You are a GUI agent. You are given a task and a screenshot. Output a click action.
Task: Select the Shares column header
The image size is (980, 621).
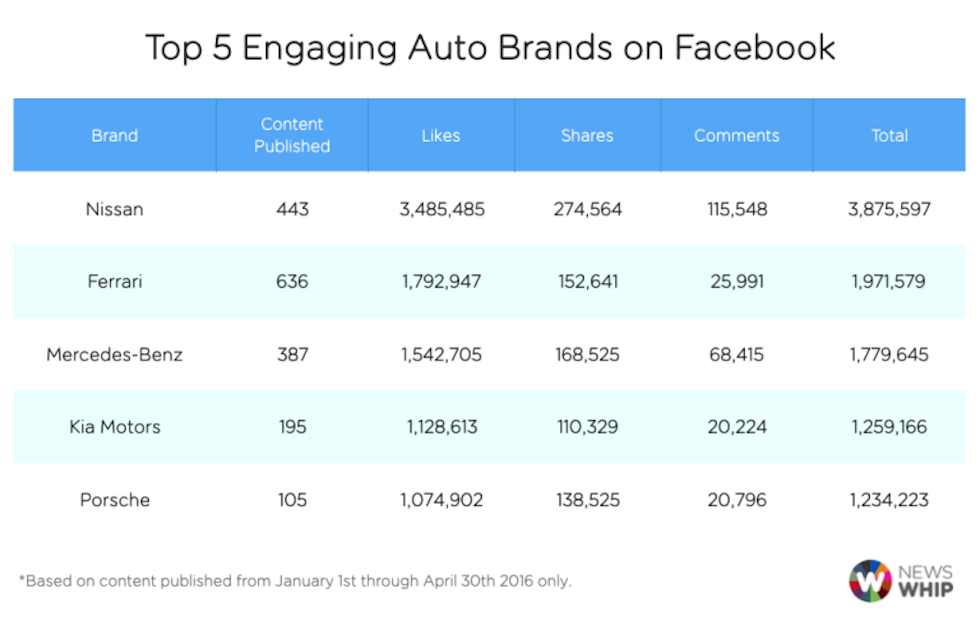click(587, 135)
